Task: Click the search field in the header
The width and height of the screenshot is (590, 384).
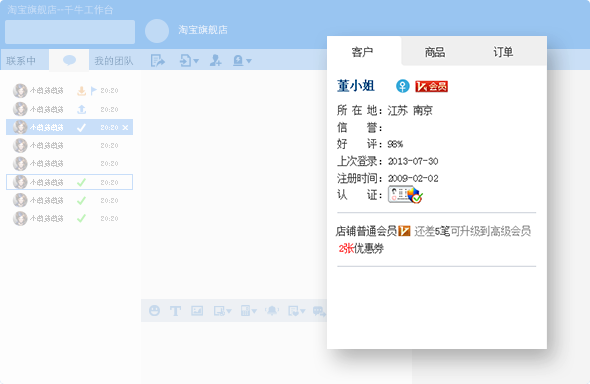Action: 70,32
